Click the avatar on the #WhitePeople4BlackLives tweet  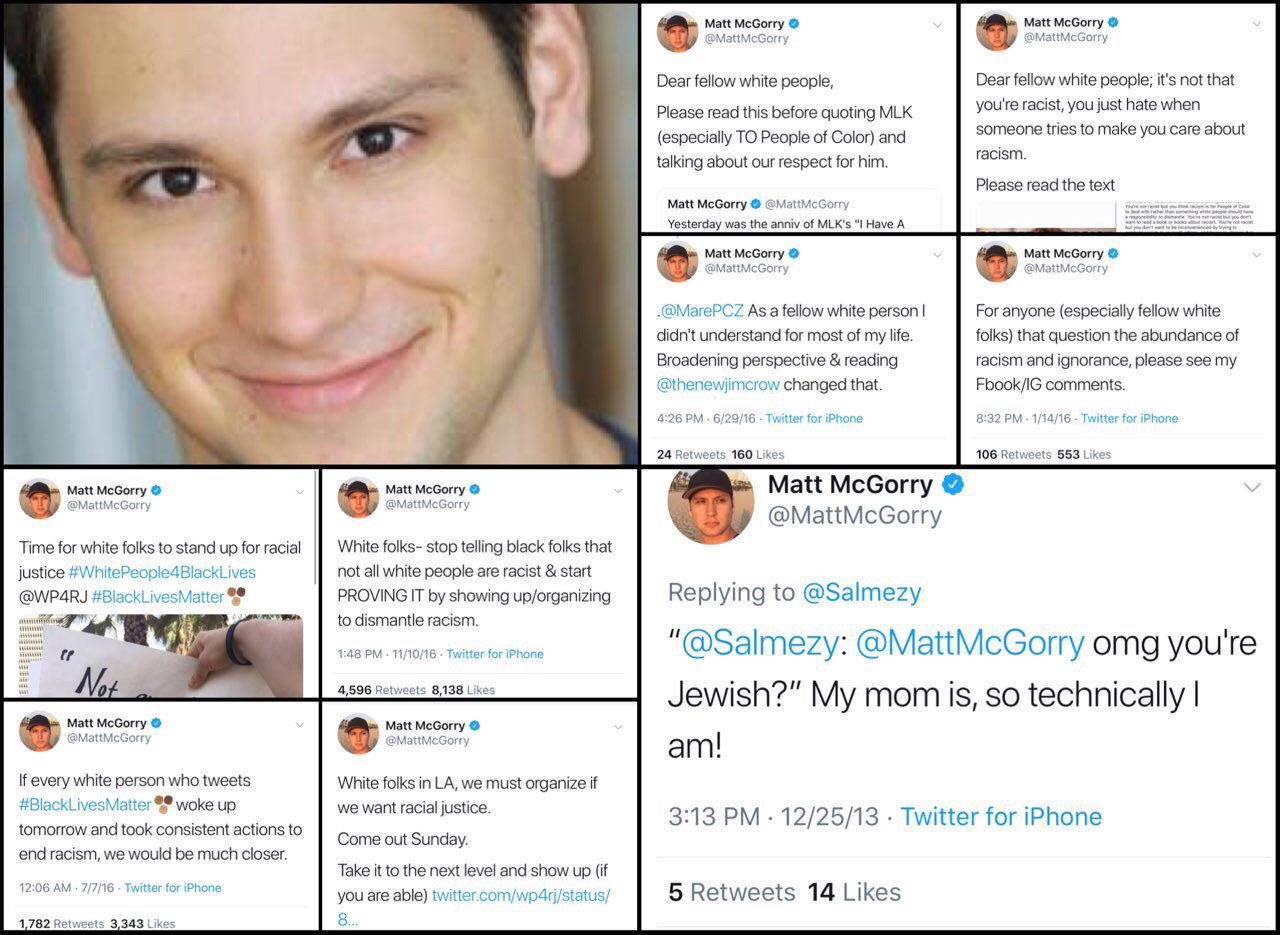[x=40, y=498]
